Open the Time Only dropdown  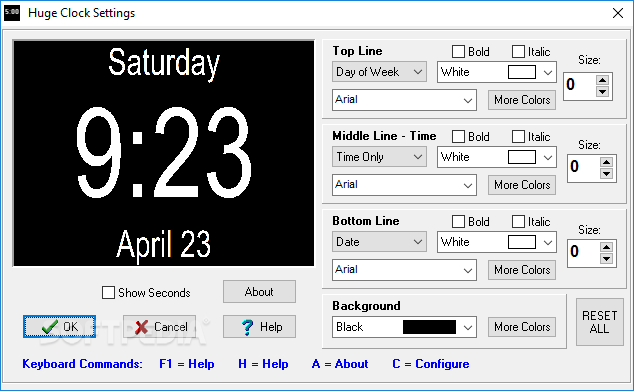click(x=379, y=156)
